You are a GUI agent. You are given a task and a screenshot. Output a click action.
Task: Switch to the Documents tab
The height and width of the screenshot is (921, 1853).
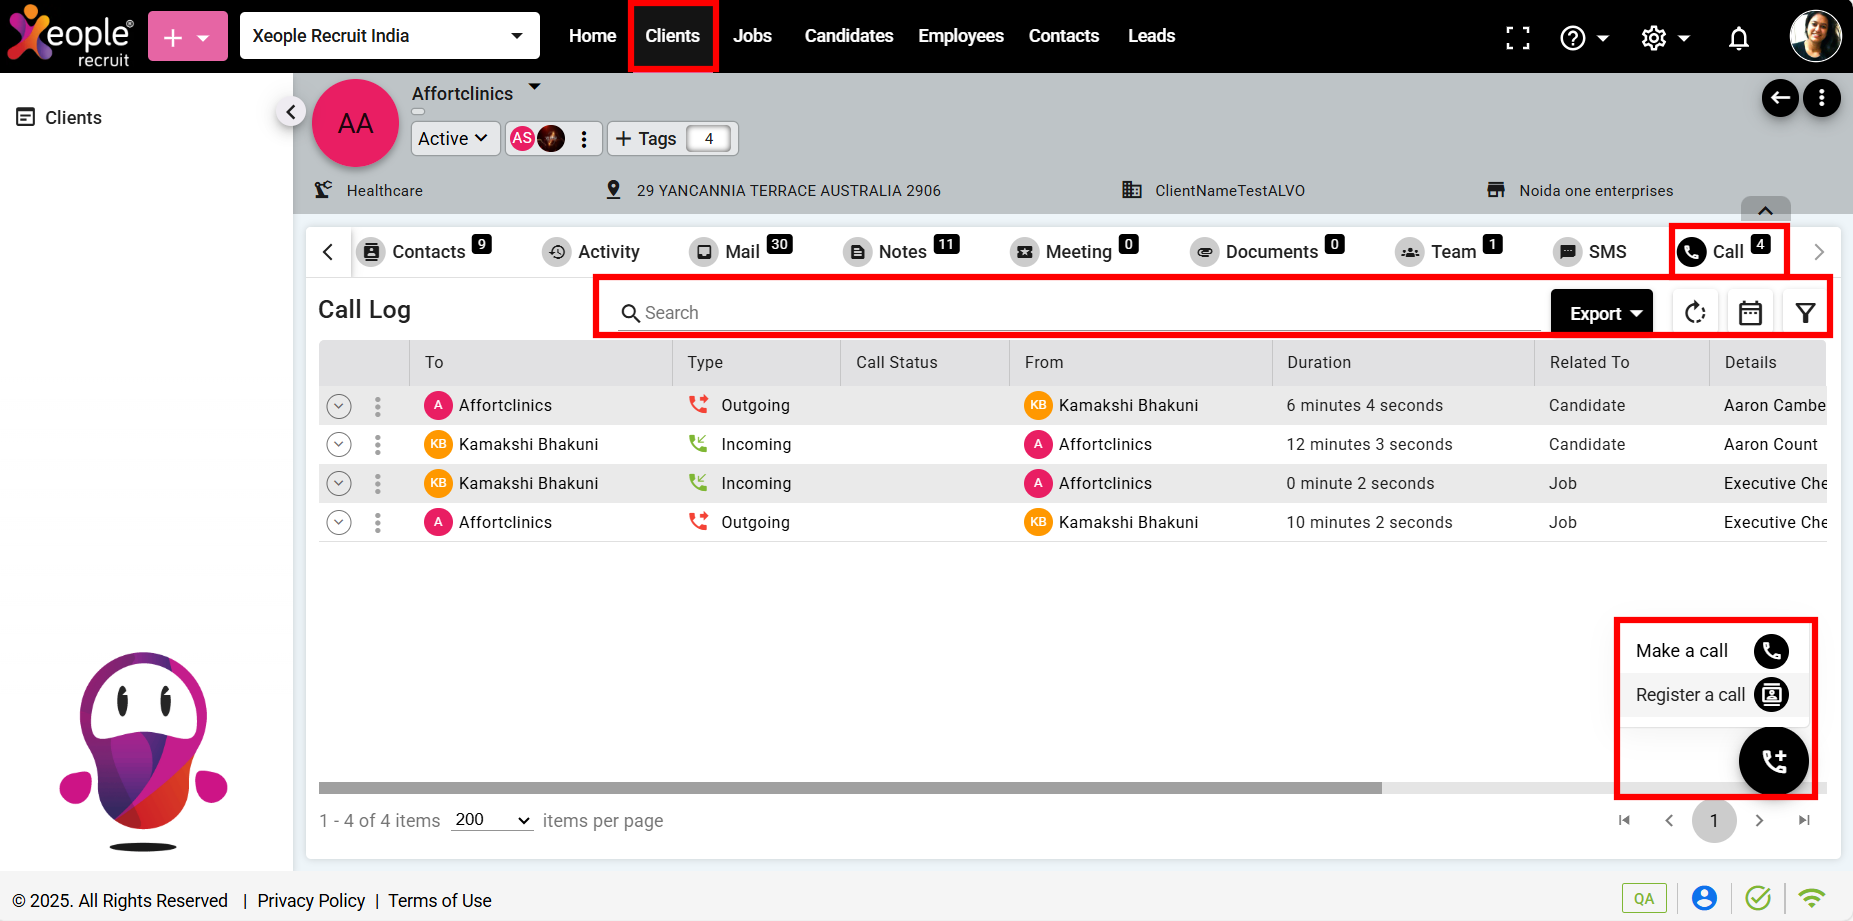[1267, 251]
